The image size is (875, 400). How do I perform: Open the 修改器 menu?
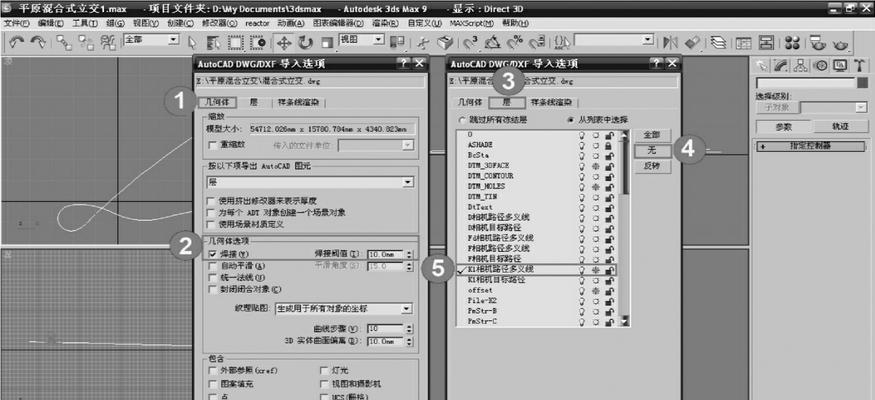click(219, 24)
